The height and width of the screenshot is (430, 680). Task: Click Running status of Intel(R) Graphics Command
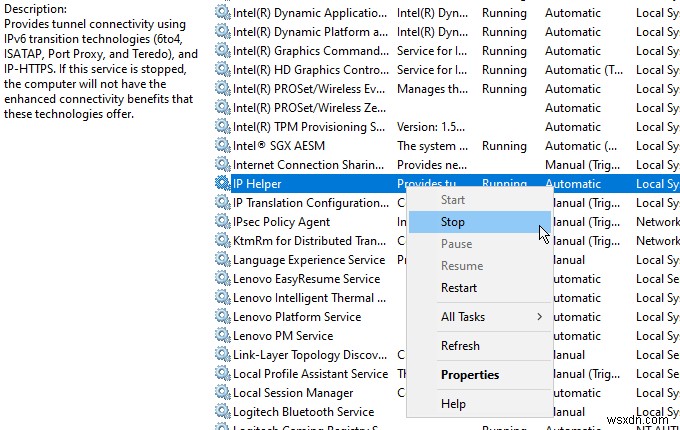click(504, 51)
